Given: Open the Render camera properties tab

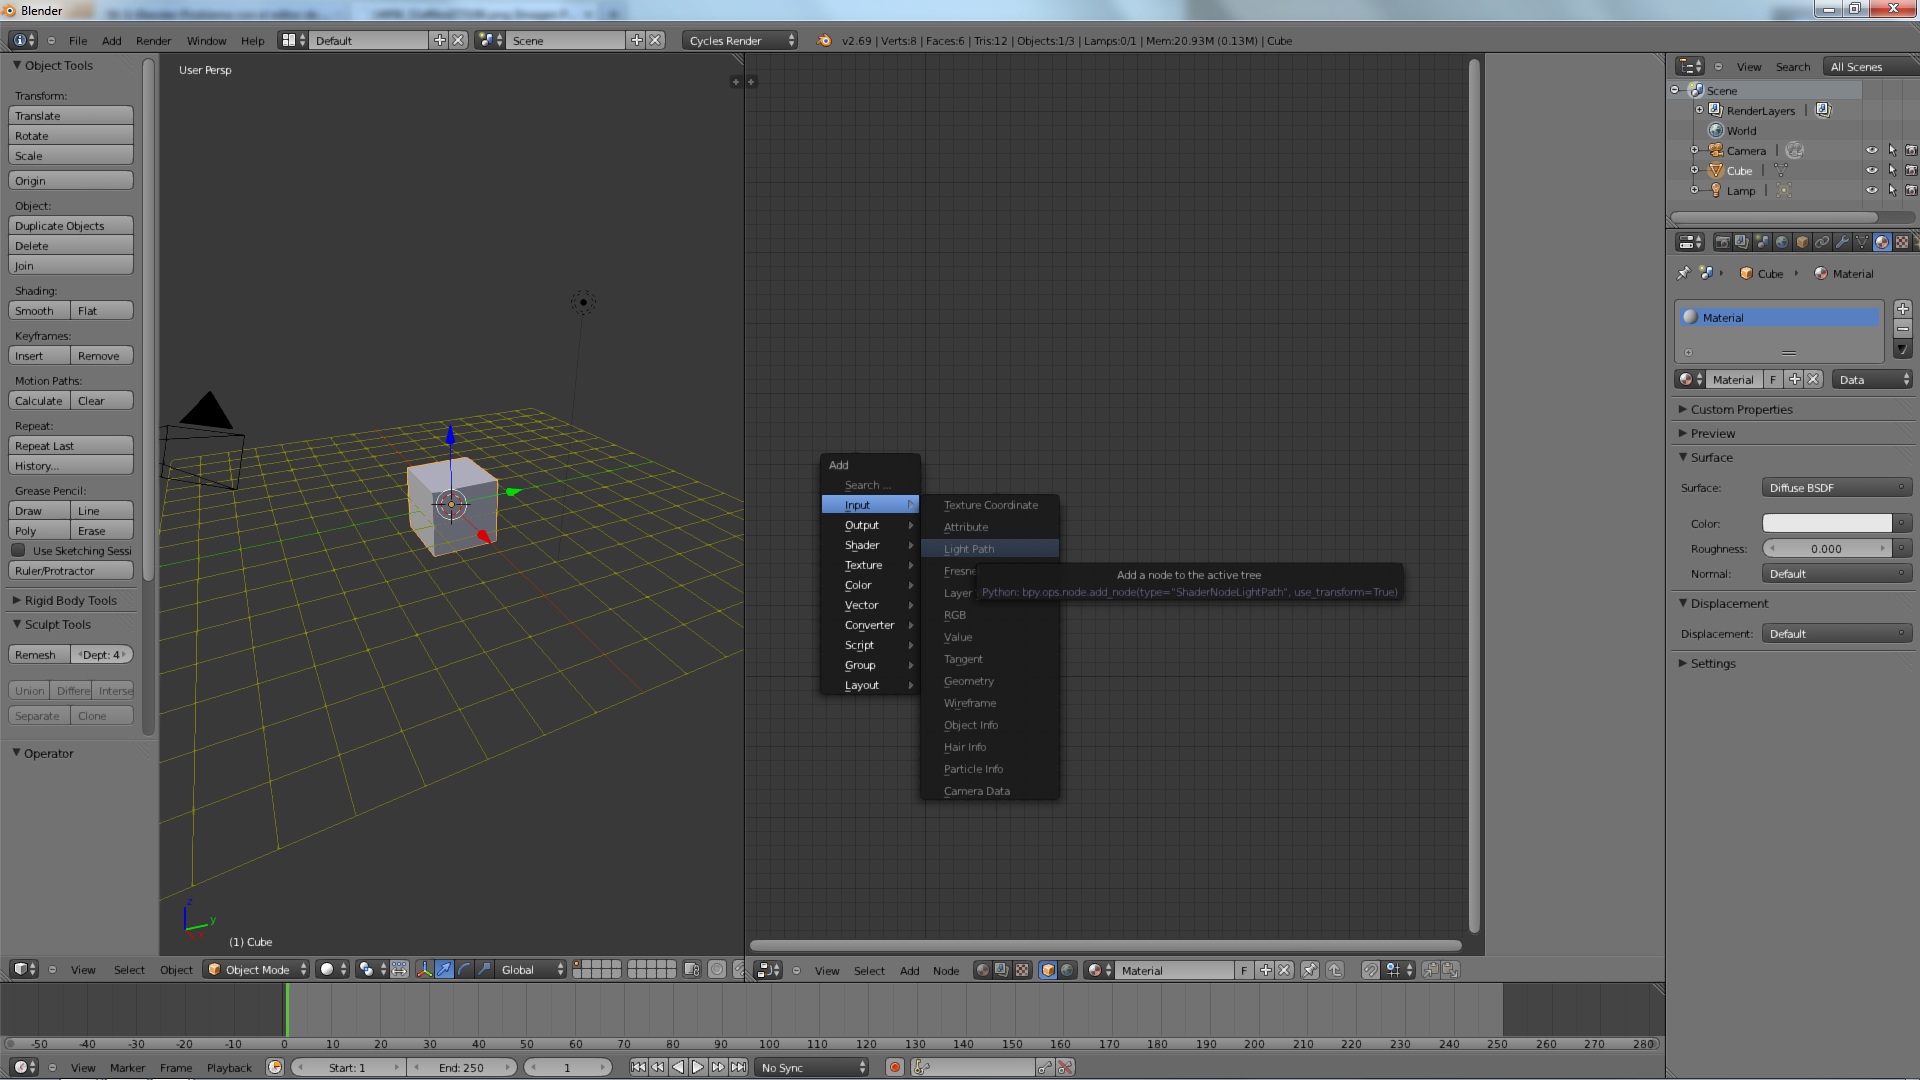Looking at the screenshot, I should [1722, 242].
